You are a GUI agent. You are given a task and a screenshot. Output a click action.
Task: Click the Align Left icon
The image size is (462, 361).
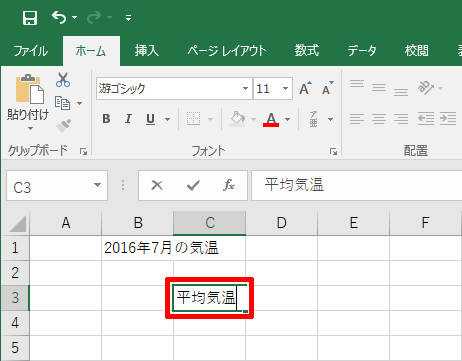(357, 119)
